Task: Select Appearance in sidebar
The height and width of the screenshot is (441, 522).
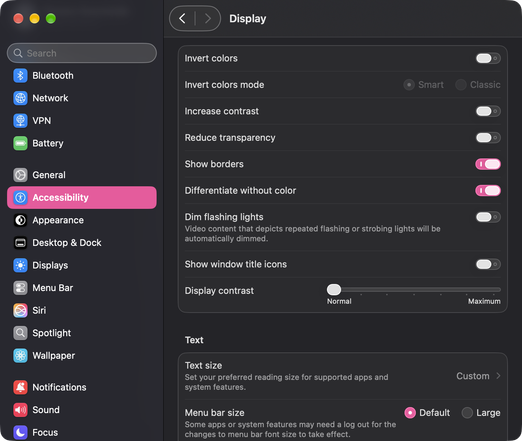Action: tap(82, 220)
